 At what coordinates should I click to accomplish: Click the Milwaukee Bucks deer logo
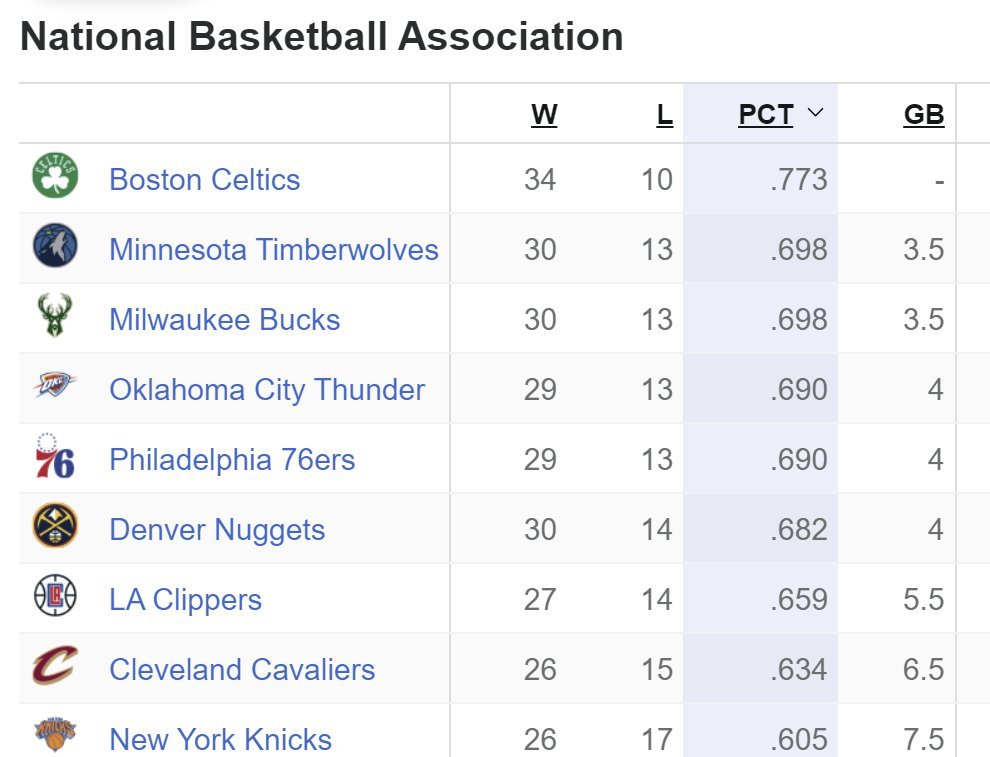tap(55, 316)
